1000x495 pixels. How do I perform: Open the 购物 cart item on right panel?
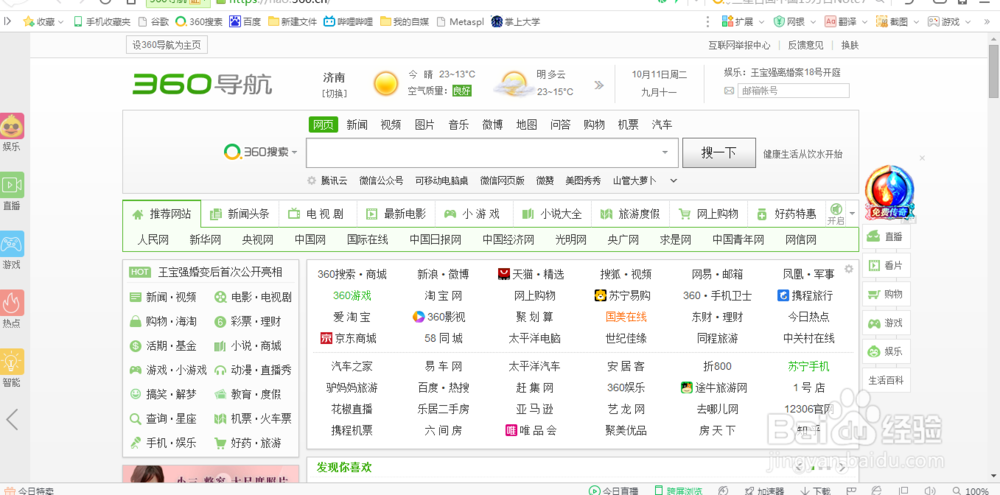point(886,295)
